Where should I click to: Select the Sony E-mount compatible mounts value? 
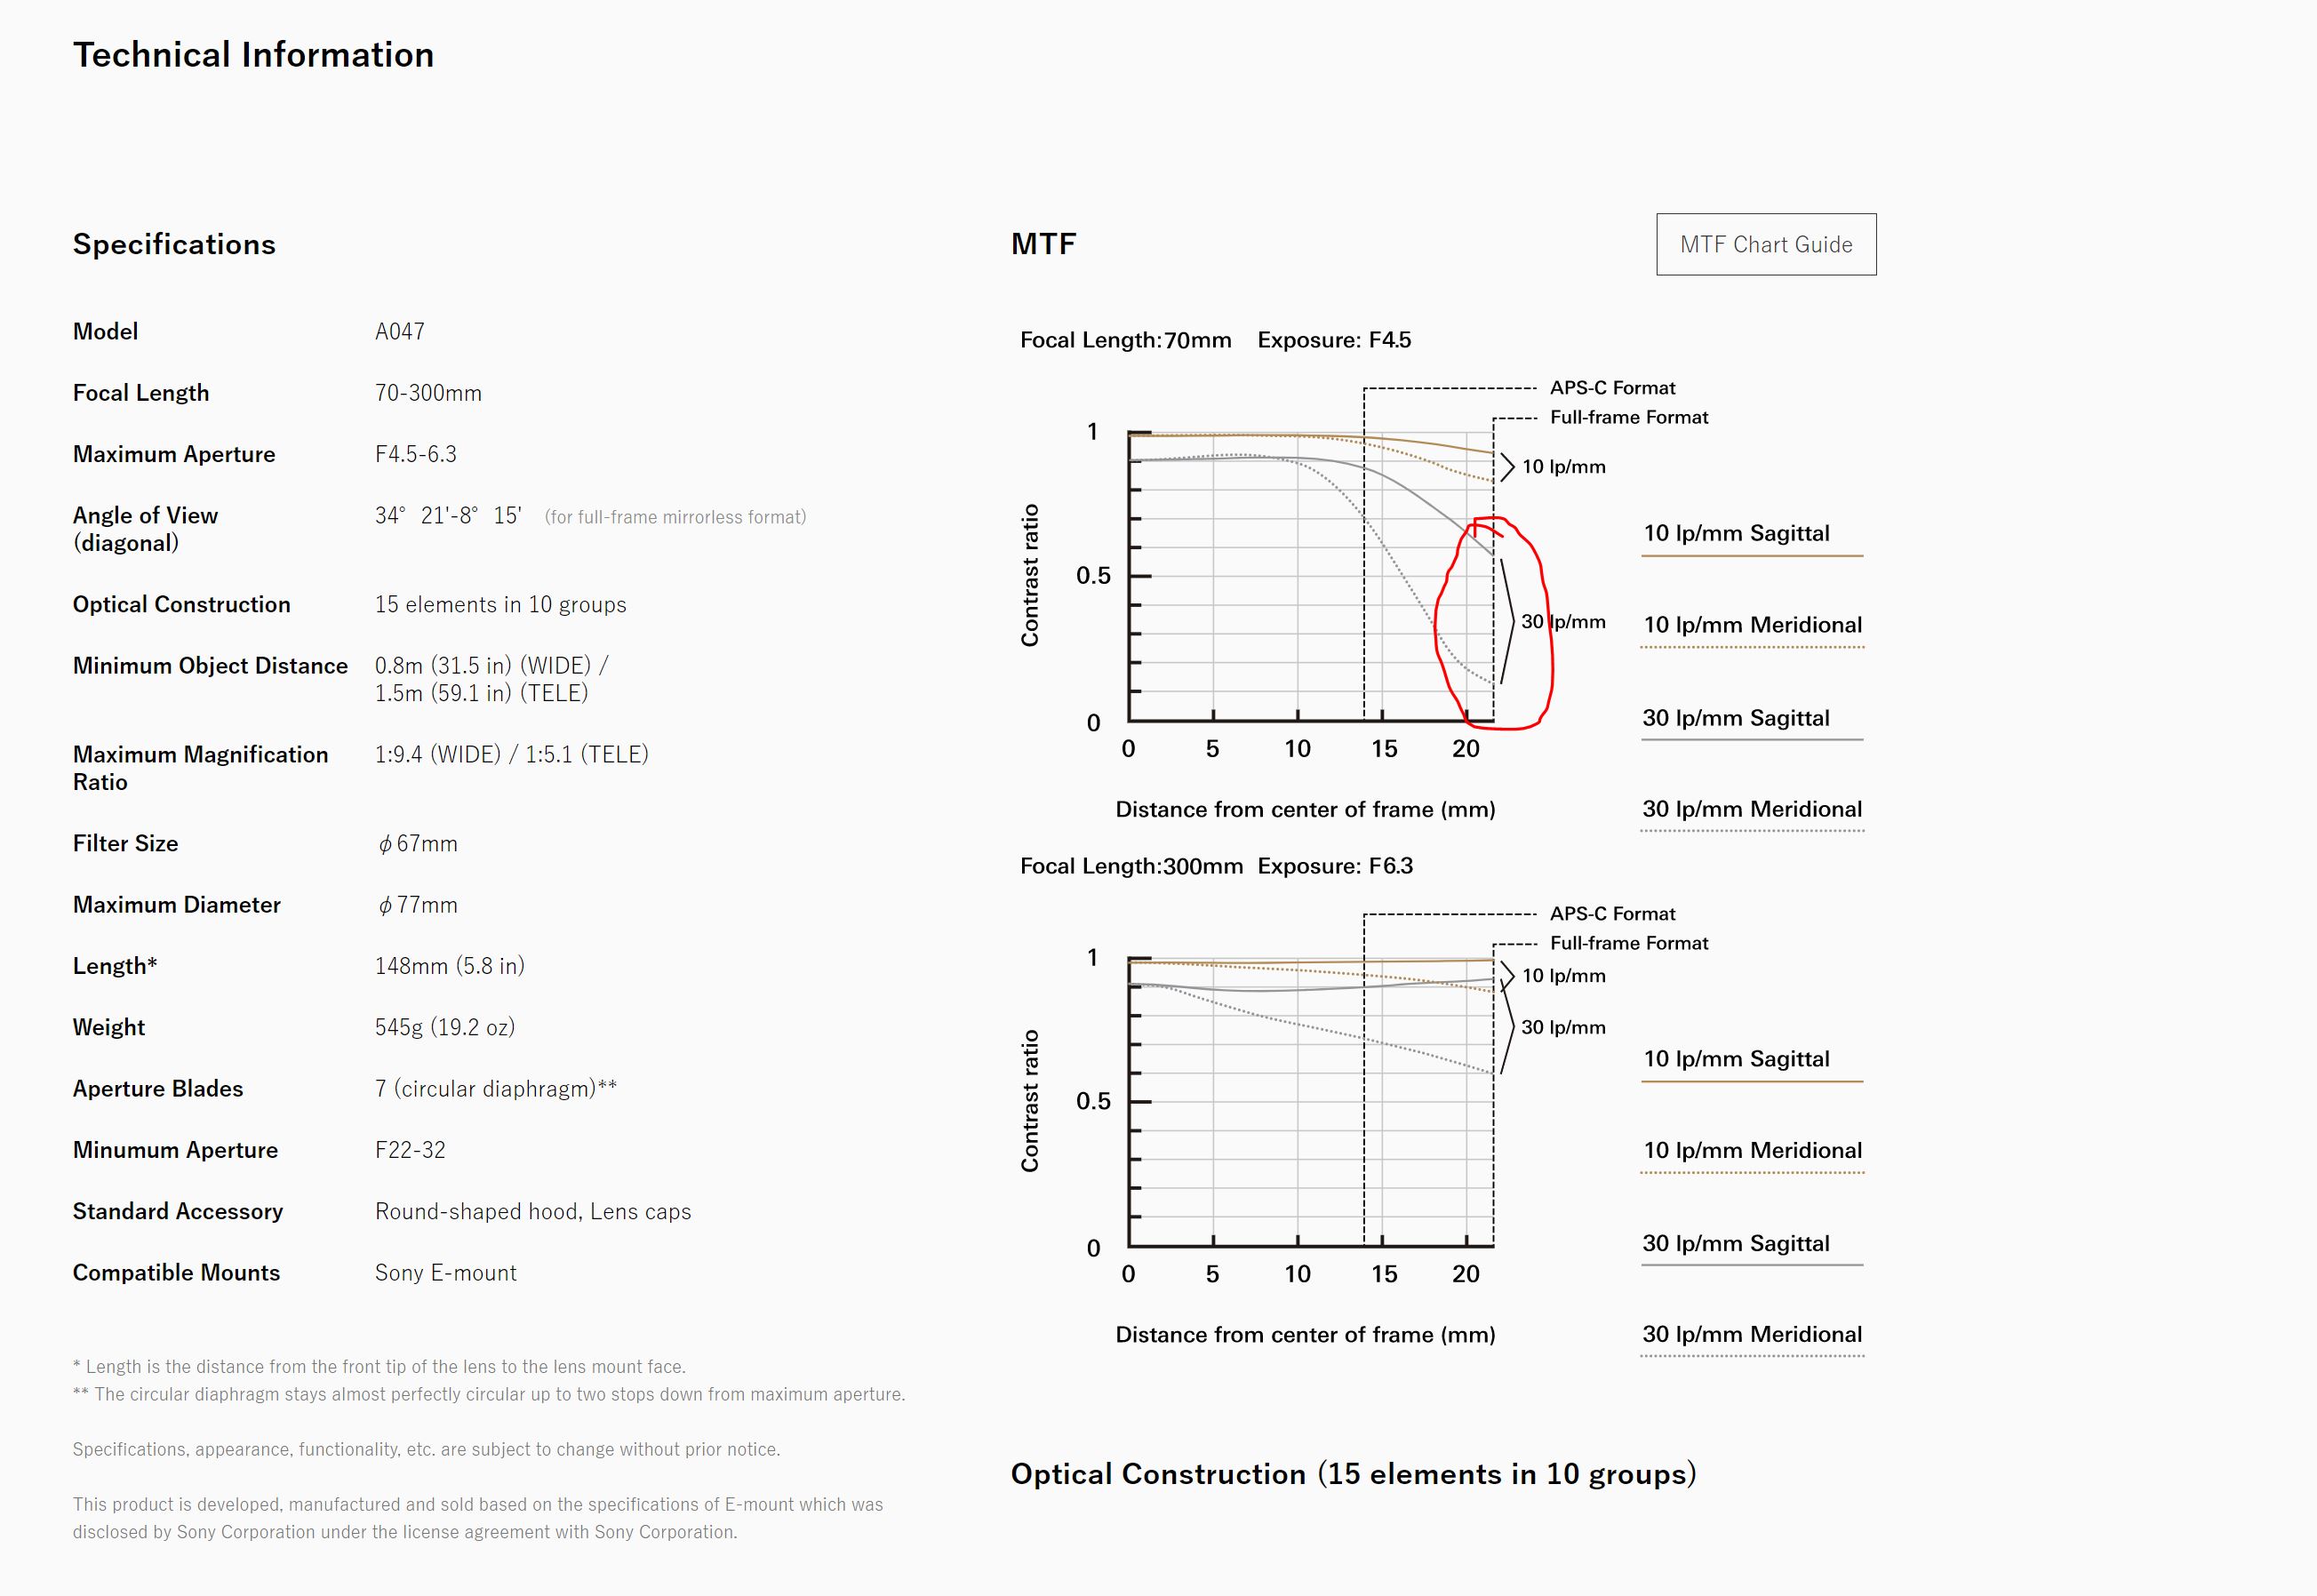coord(445,1272)
